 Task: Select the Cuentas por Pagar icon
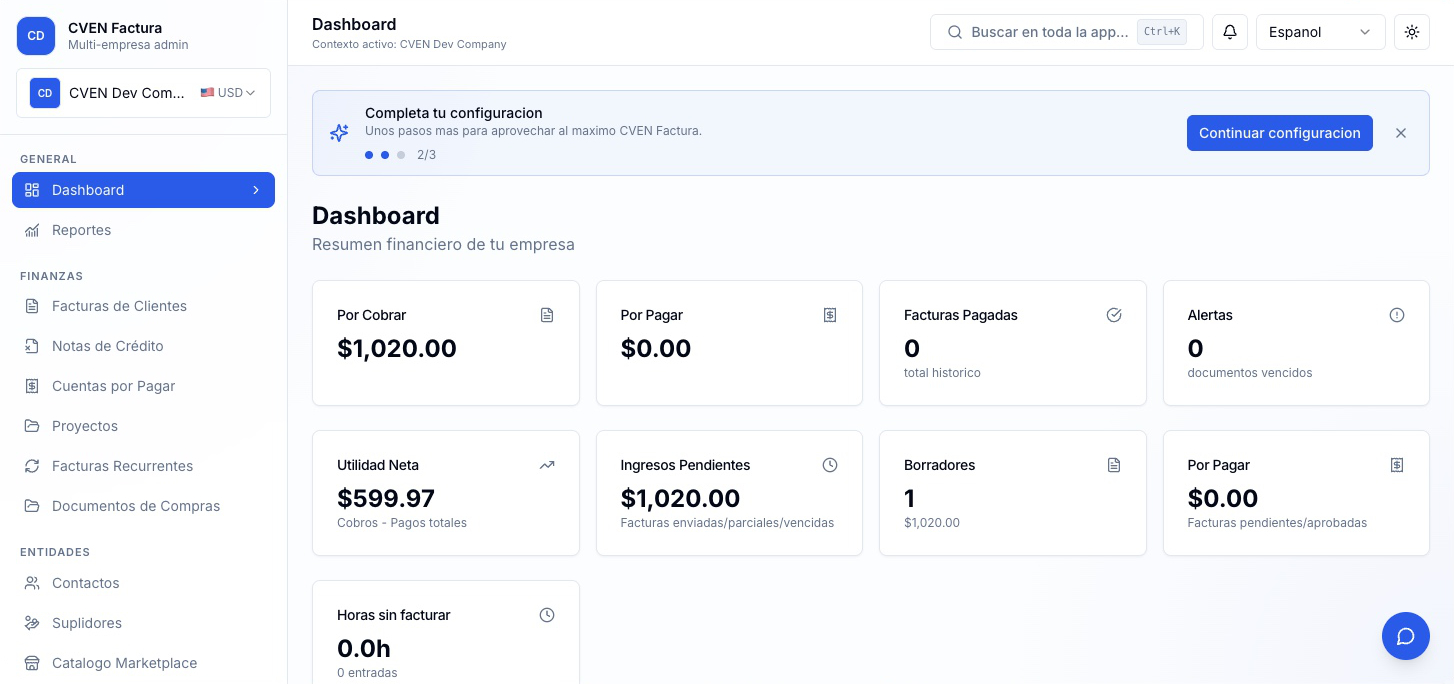tap(32, 386)
